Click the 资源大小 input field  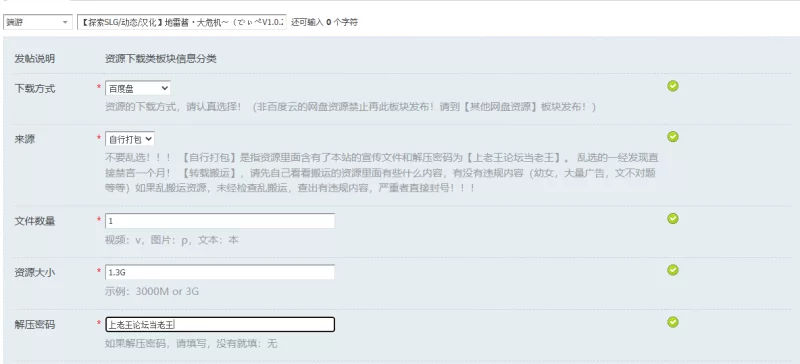click(220, 272)
